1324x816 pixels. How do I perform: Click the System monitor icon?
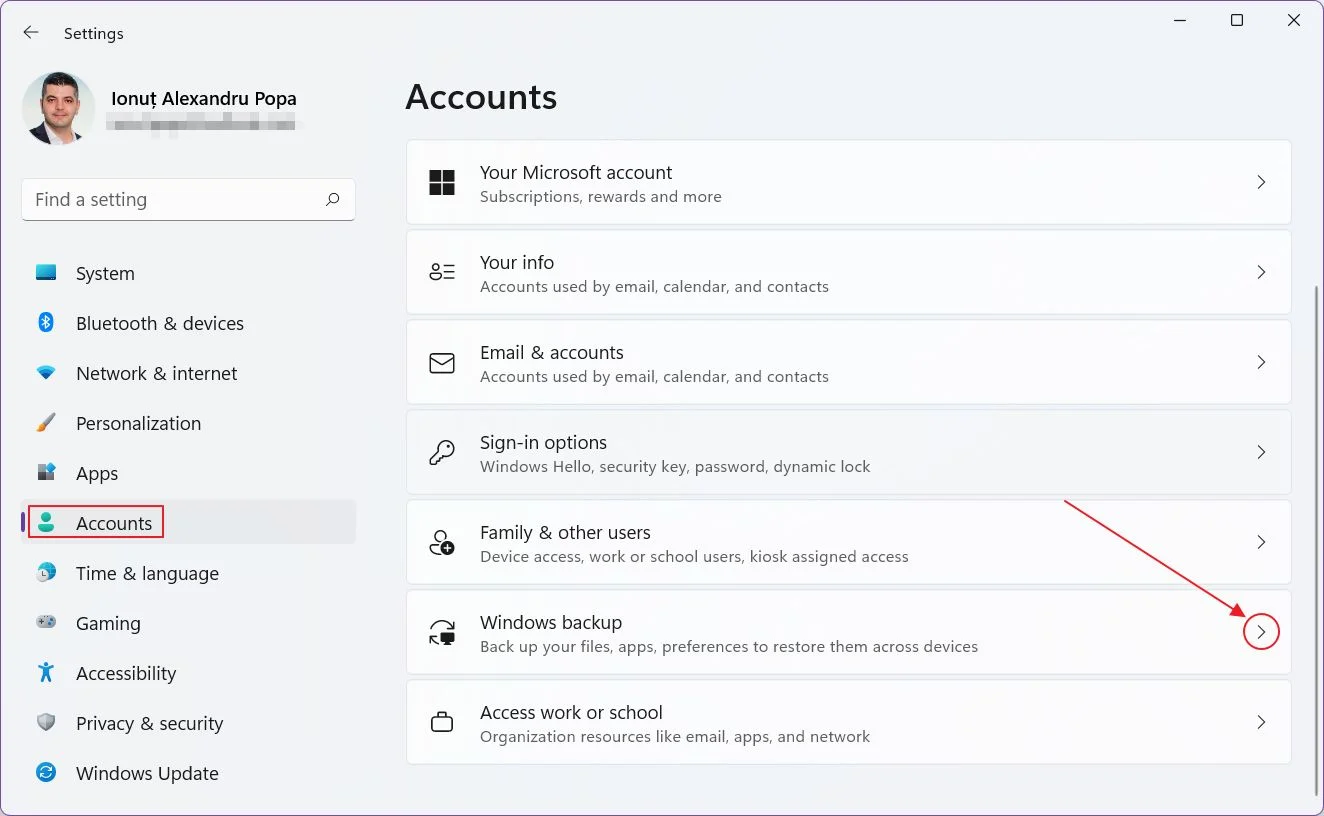tap(46, 273)
